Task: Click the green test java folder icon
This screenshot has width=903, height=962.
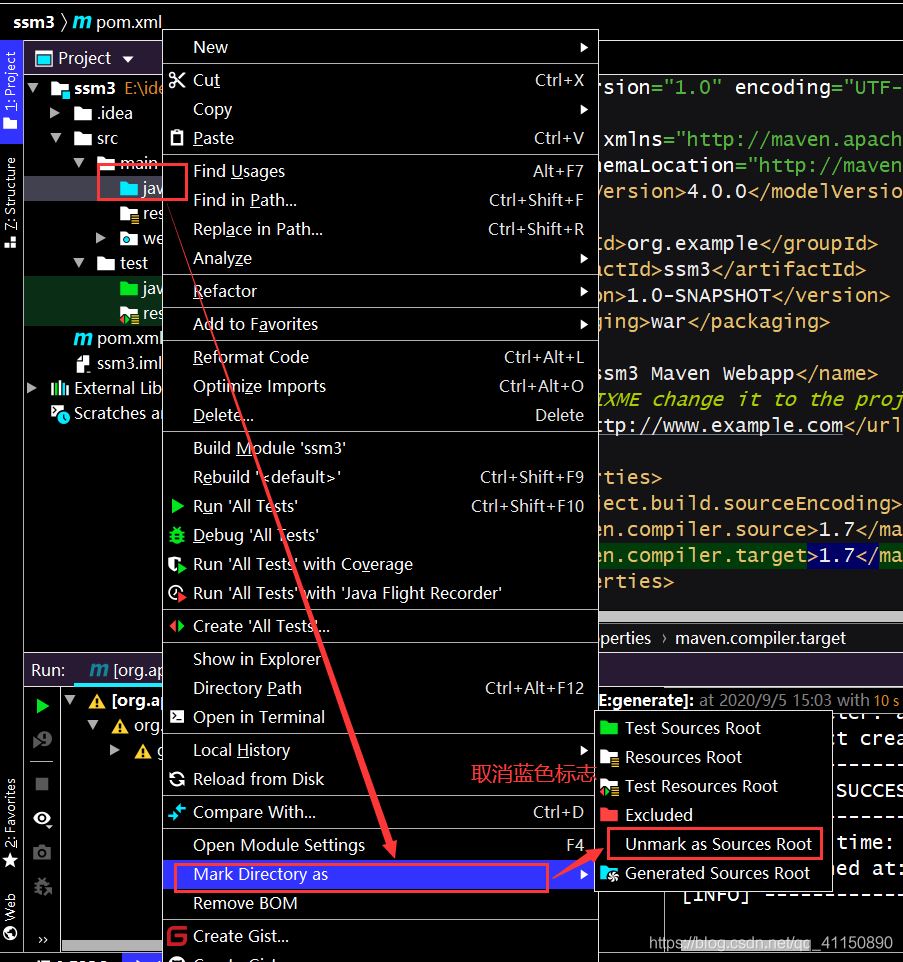Action: click(x=128, y=289)
